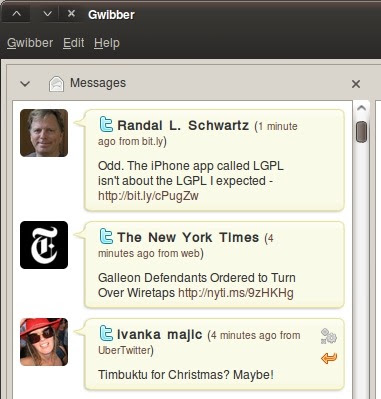The height and width of the screenshot is (399, 381).
Task: Reply to Ivanka majic's tweet with orange arrow
Action: [x=329, y=358]
